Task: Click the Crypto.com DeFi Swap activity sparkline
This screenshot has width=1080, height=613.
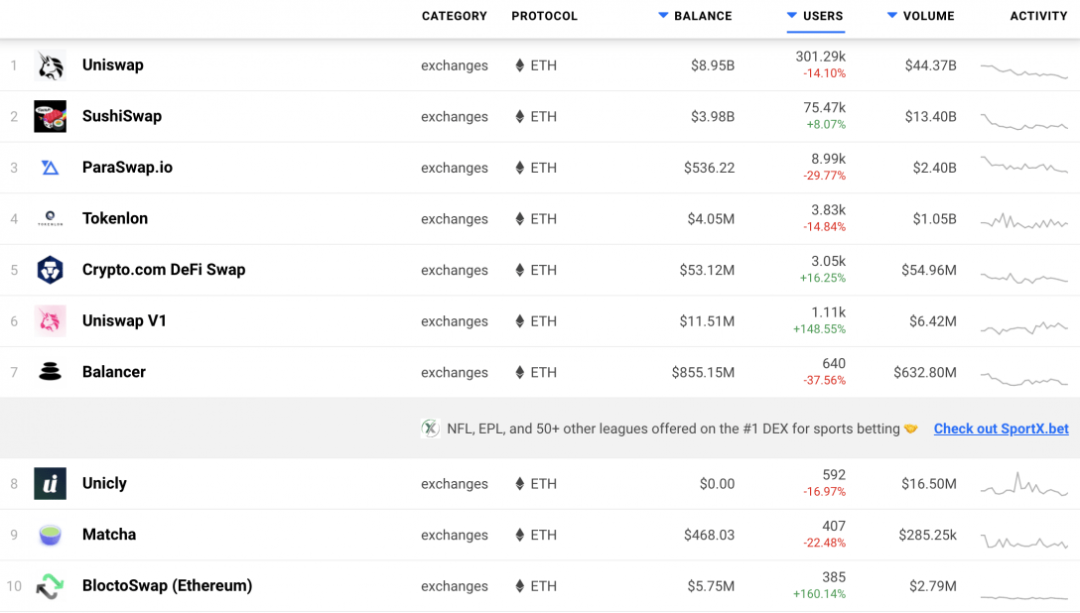Action: (1024, 278)
